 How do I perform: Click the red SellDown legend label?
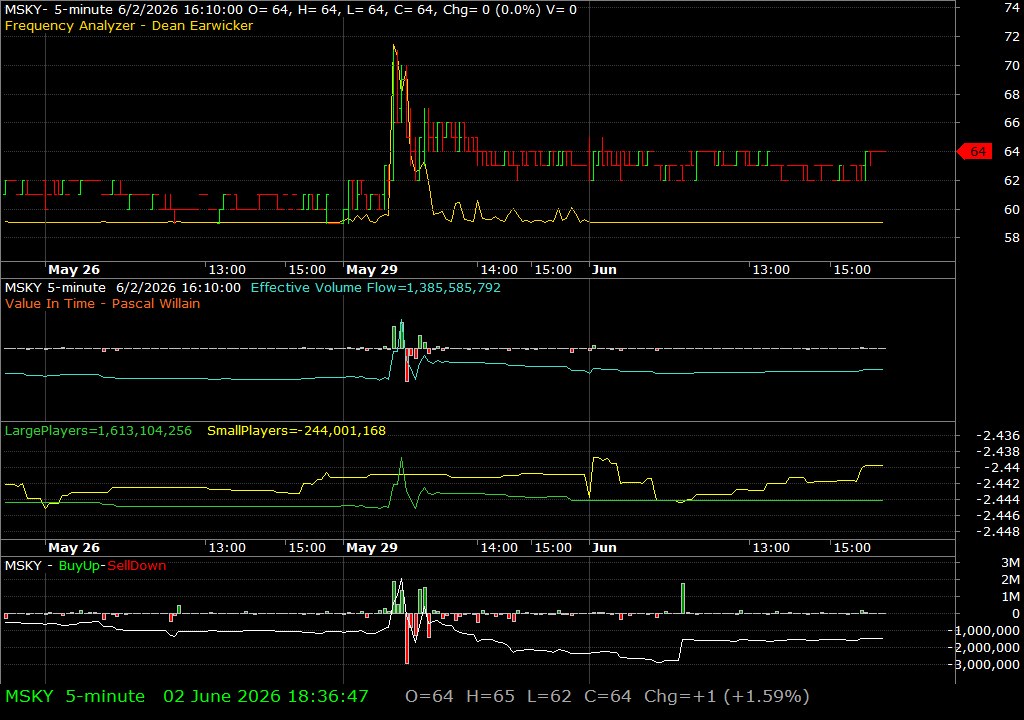[136, 566]
